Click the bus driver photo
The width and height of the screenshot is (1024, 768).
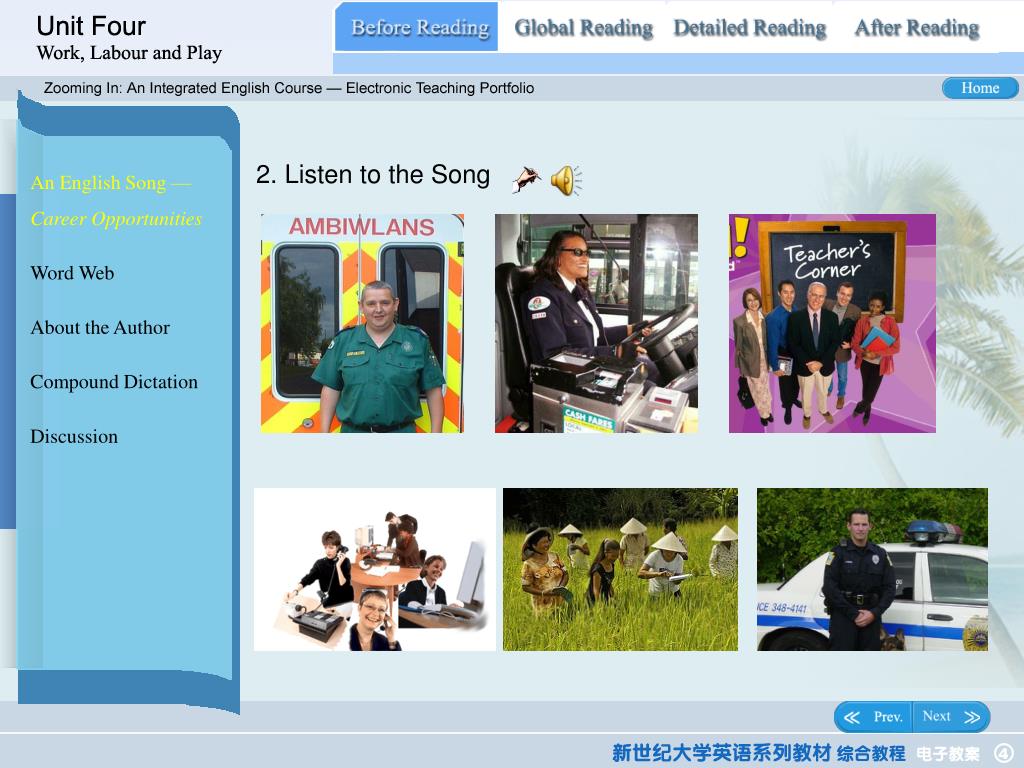point(596,323)
